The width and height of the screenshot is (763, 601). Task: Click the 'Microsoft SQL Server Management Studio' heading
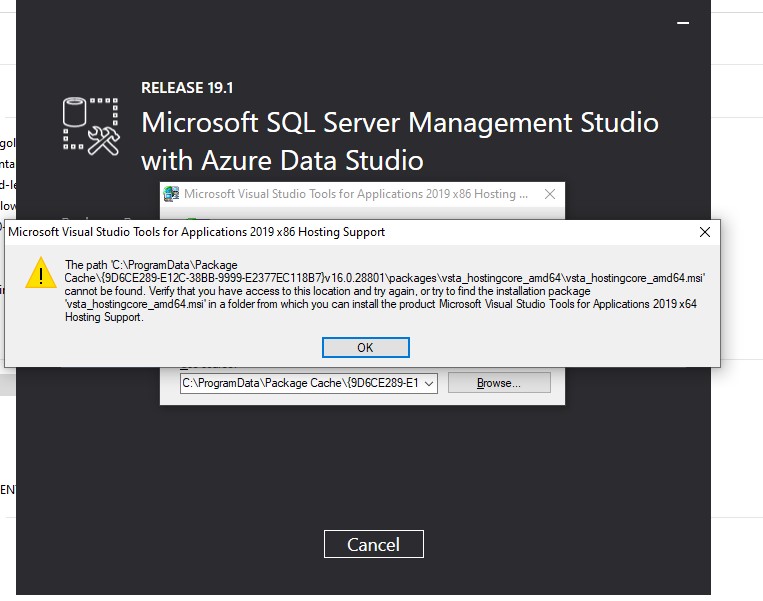pyautogui.click(x=400, y=123)
